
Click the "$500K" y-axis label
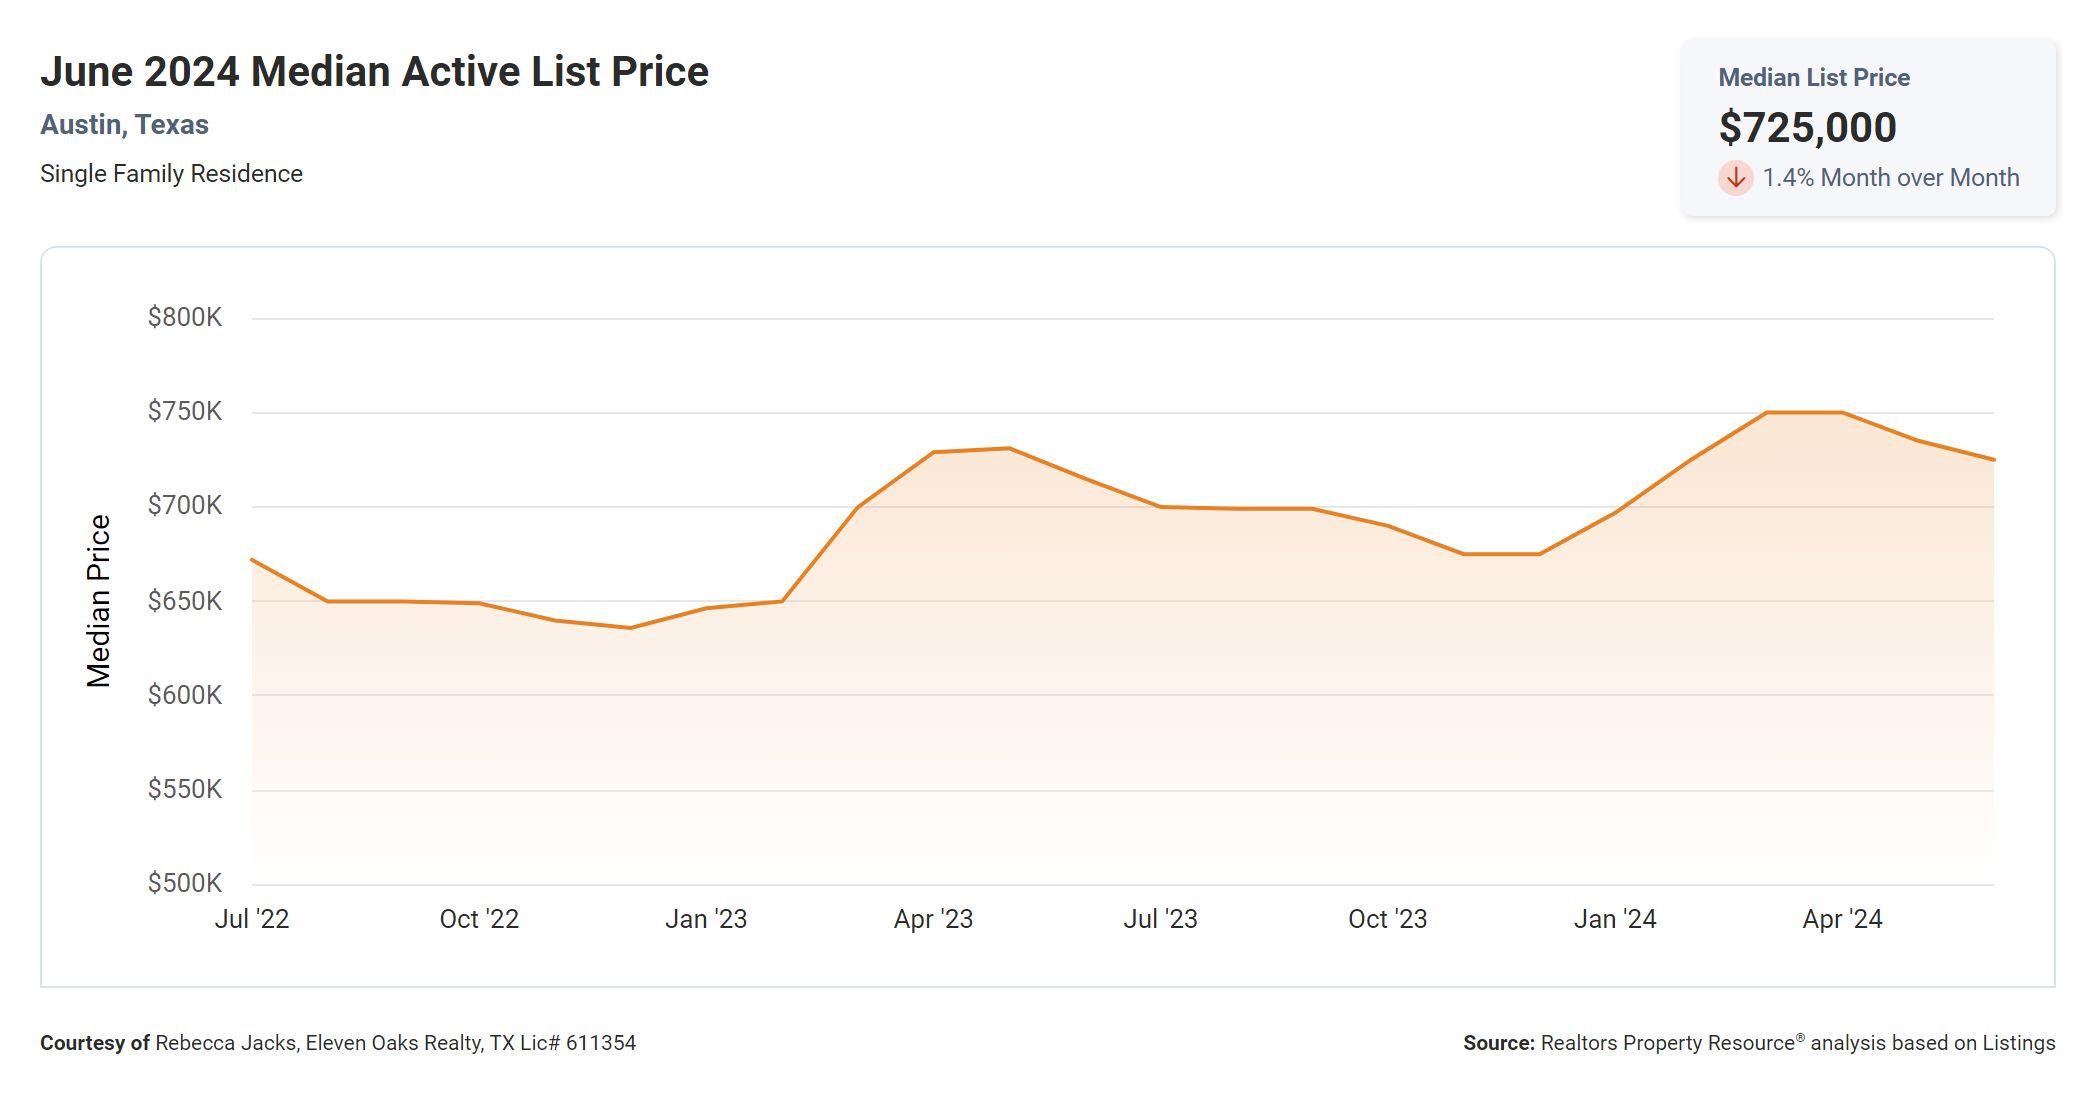[185, 883]
